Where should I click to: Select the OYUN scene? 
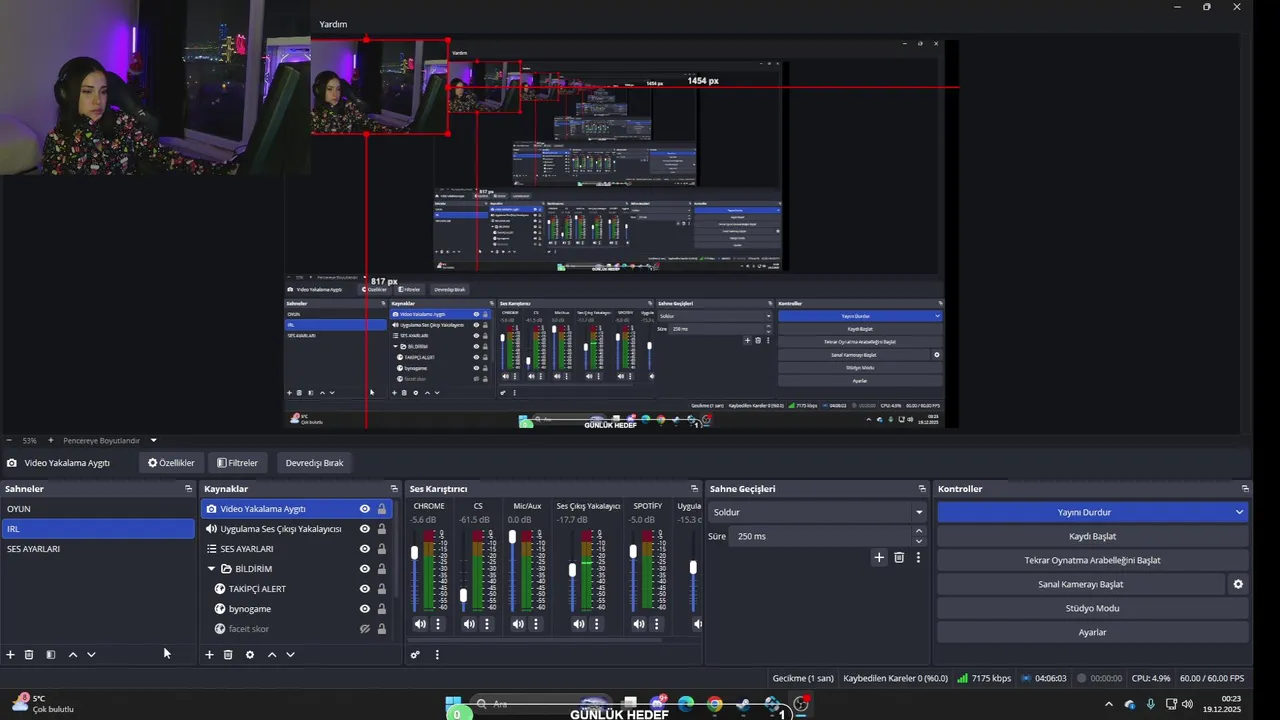coord(97,509)
